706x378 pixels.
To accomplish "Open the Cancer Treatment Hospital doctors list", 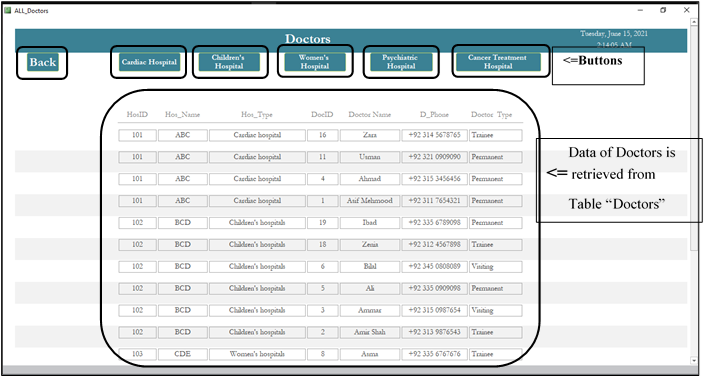I will coord(498,62).
